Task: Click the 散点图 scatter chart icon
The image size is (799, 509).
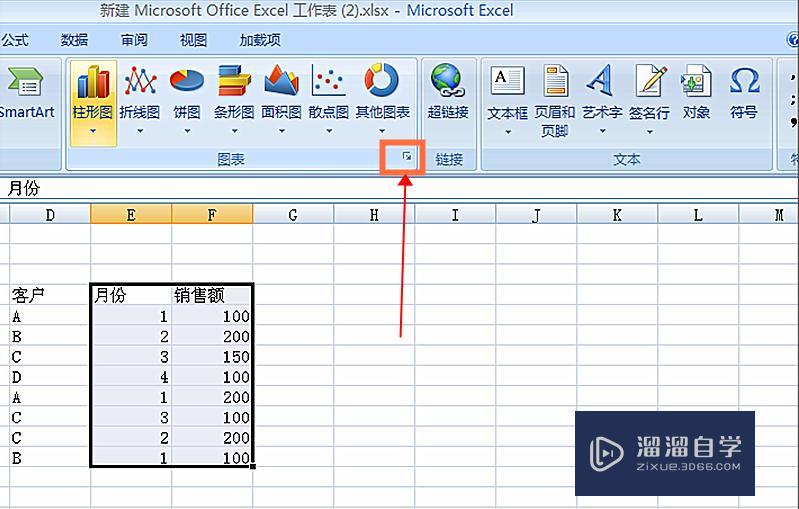Action: [x=329, y=81]
